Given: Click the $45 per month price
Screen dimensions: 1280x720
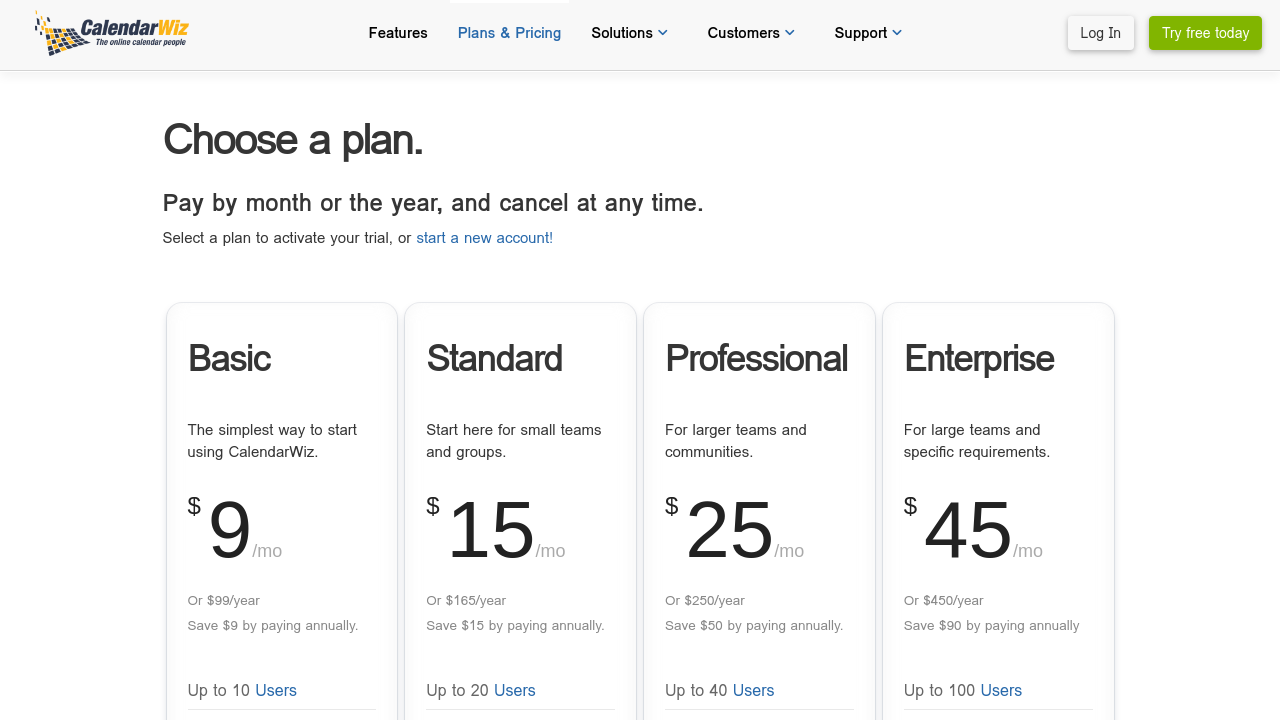Looking at the screenshot, I should point(967,531).
